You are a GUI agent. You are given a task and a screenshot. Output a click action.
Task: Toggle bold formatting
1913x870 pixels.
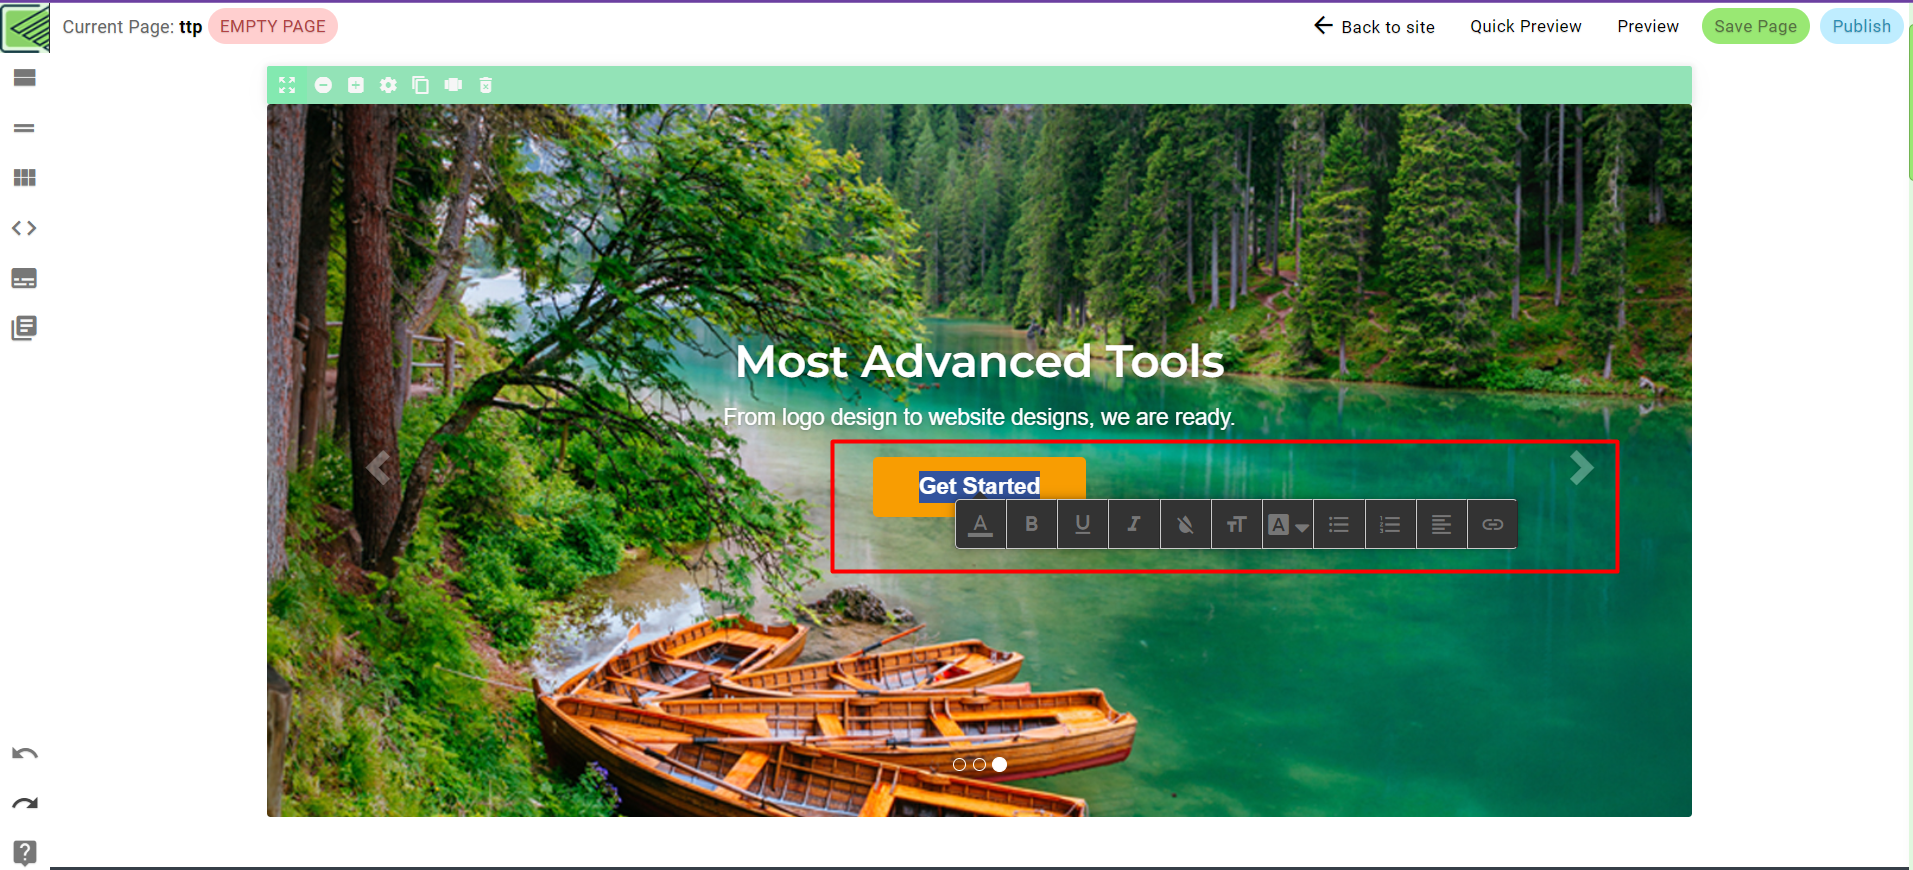pyautogui.click(x=1032, y=524)
